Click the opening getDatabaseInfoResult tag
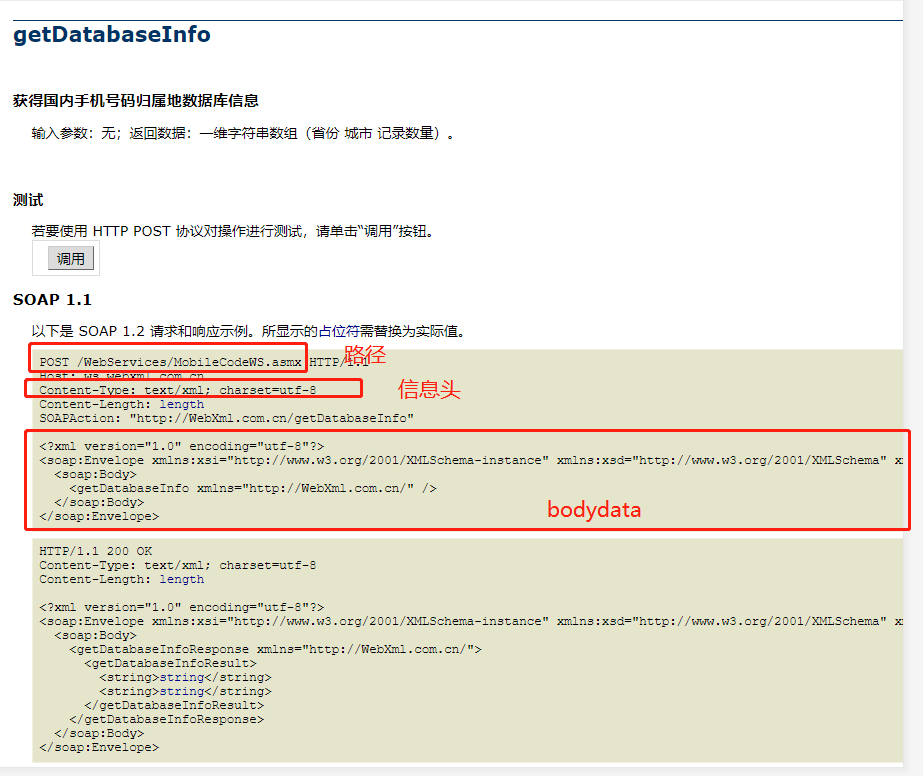This screenshot has height=776, width=923. 170,663
